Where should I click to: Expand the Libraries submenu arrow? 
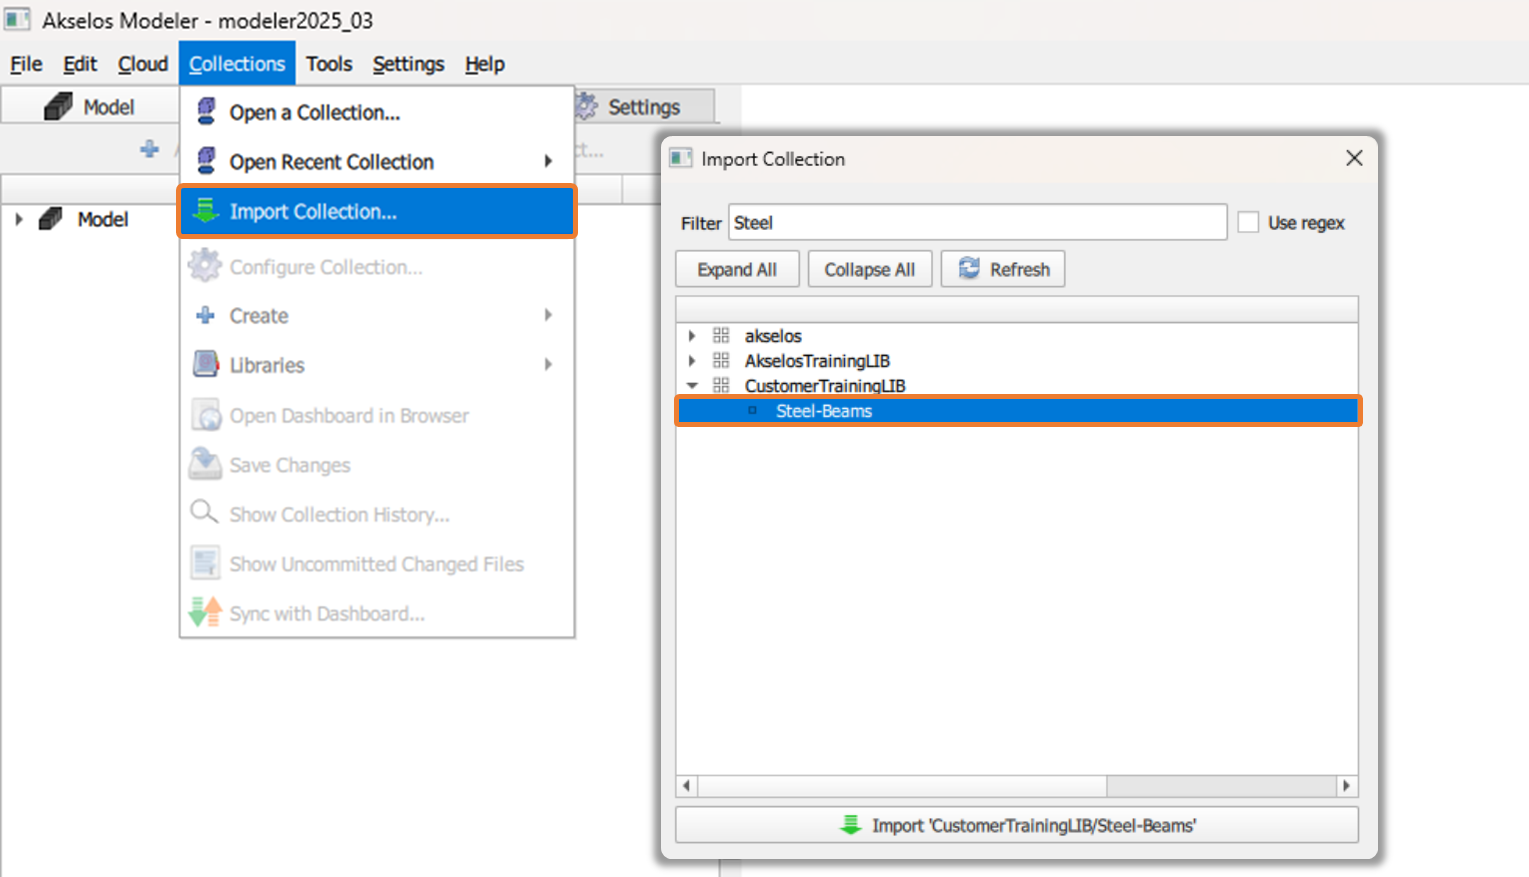click(548, 364)
